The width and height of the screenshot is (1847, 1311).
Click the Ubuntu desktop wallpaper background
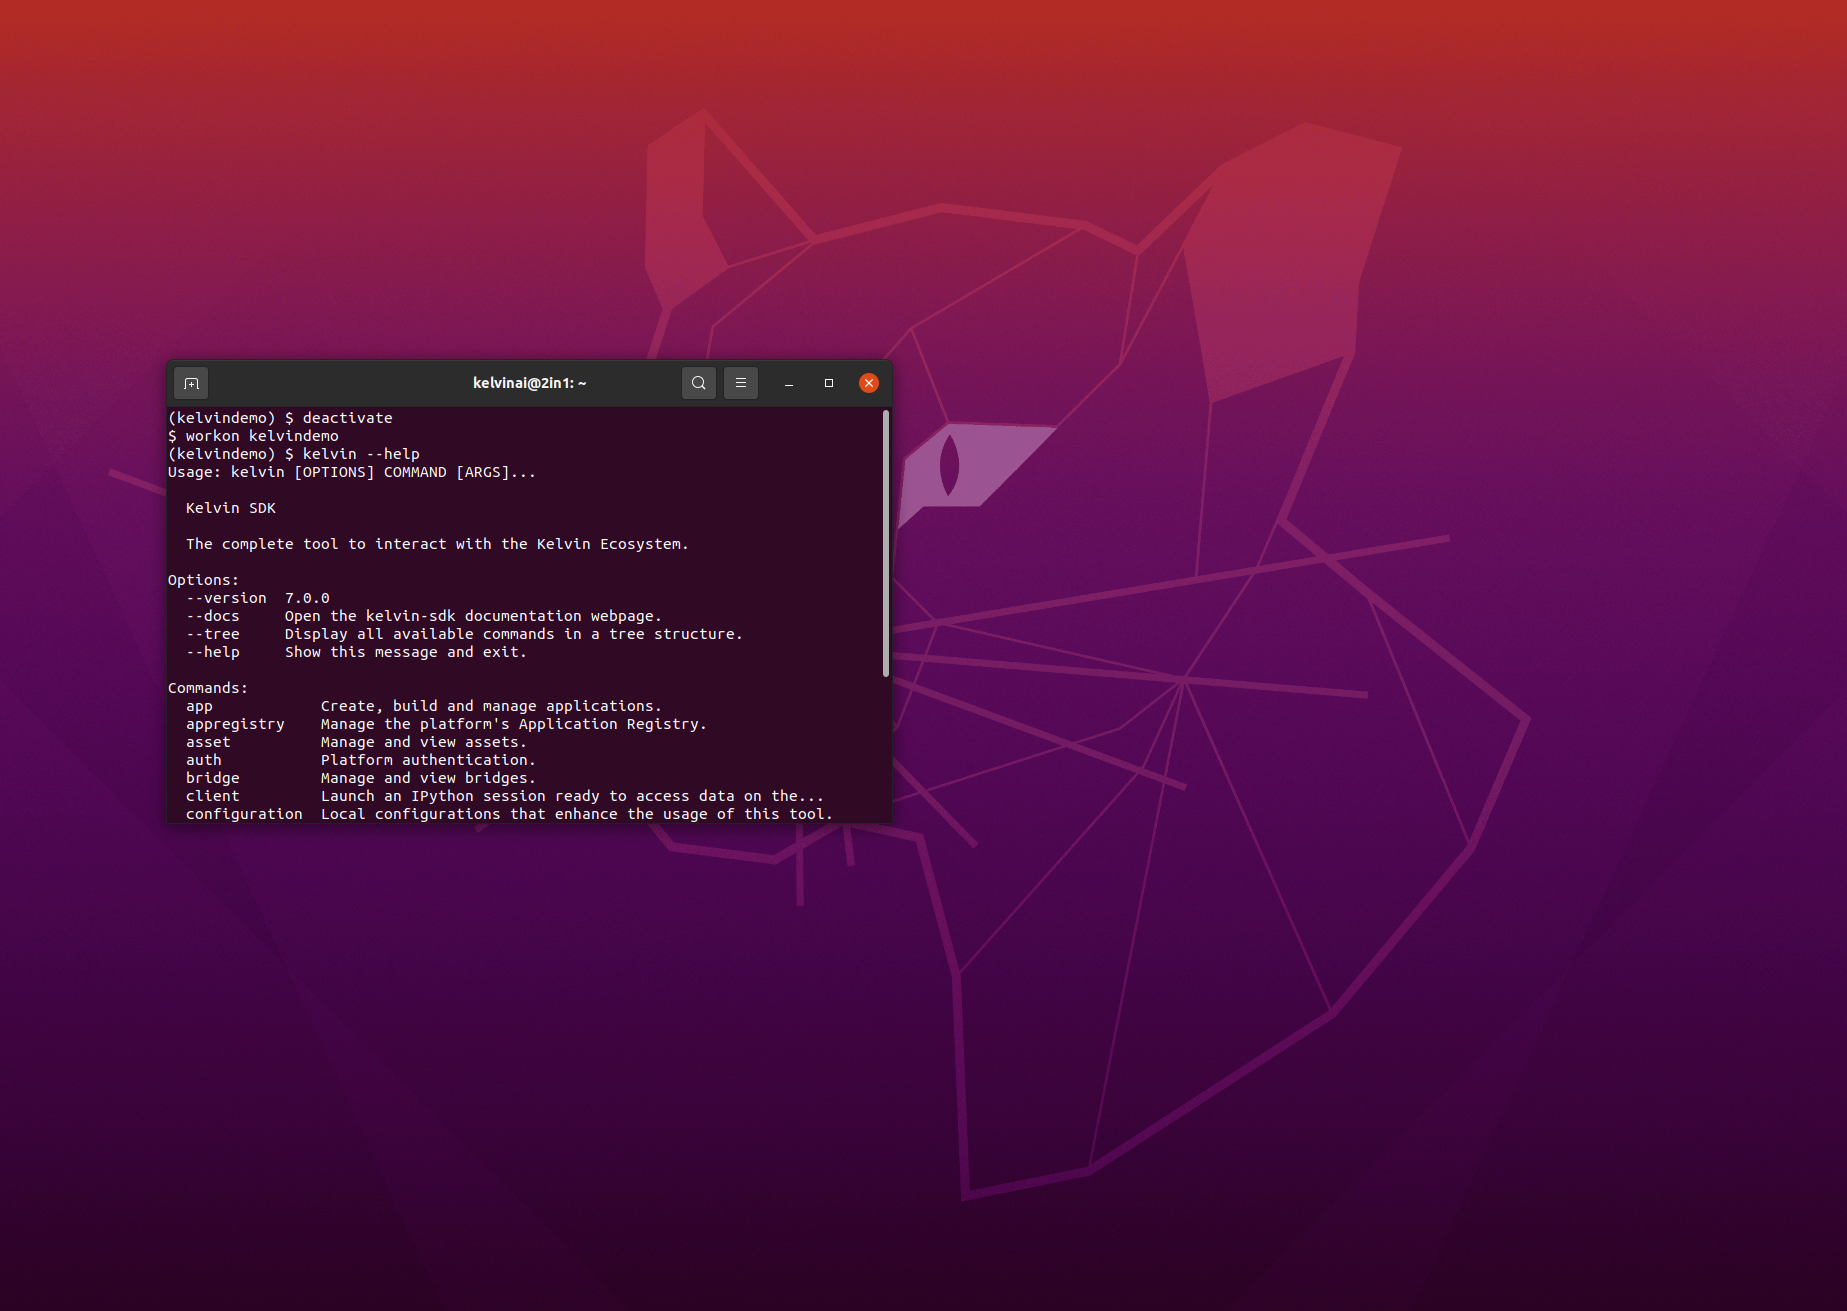[x=1400, y=1000]
